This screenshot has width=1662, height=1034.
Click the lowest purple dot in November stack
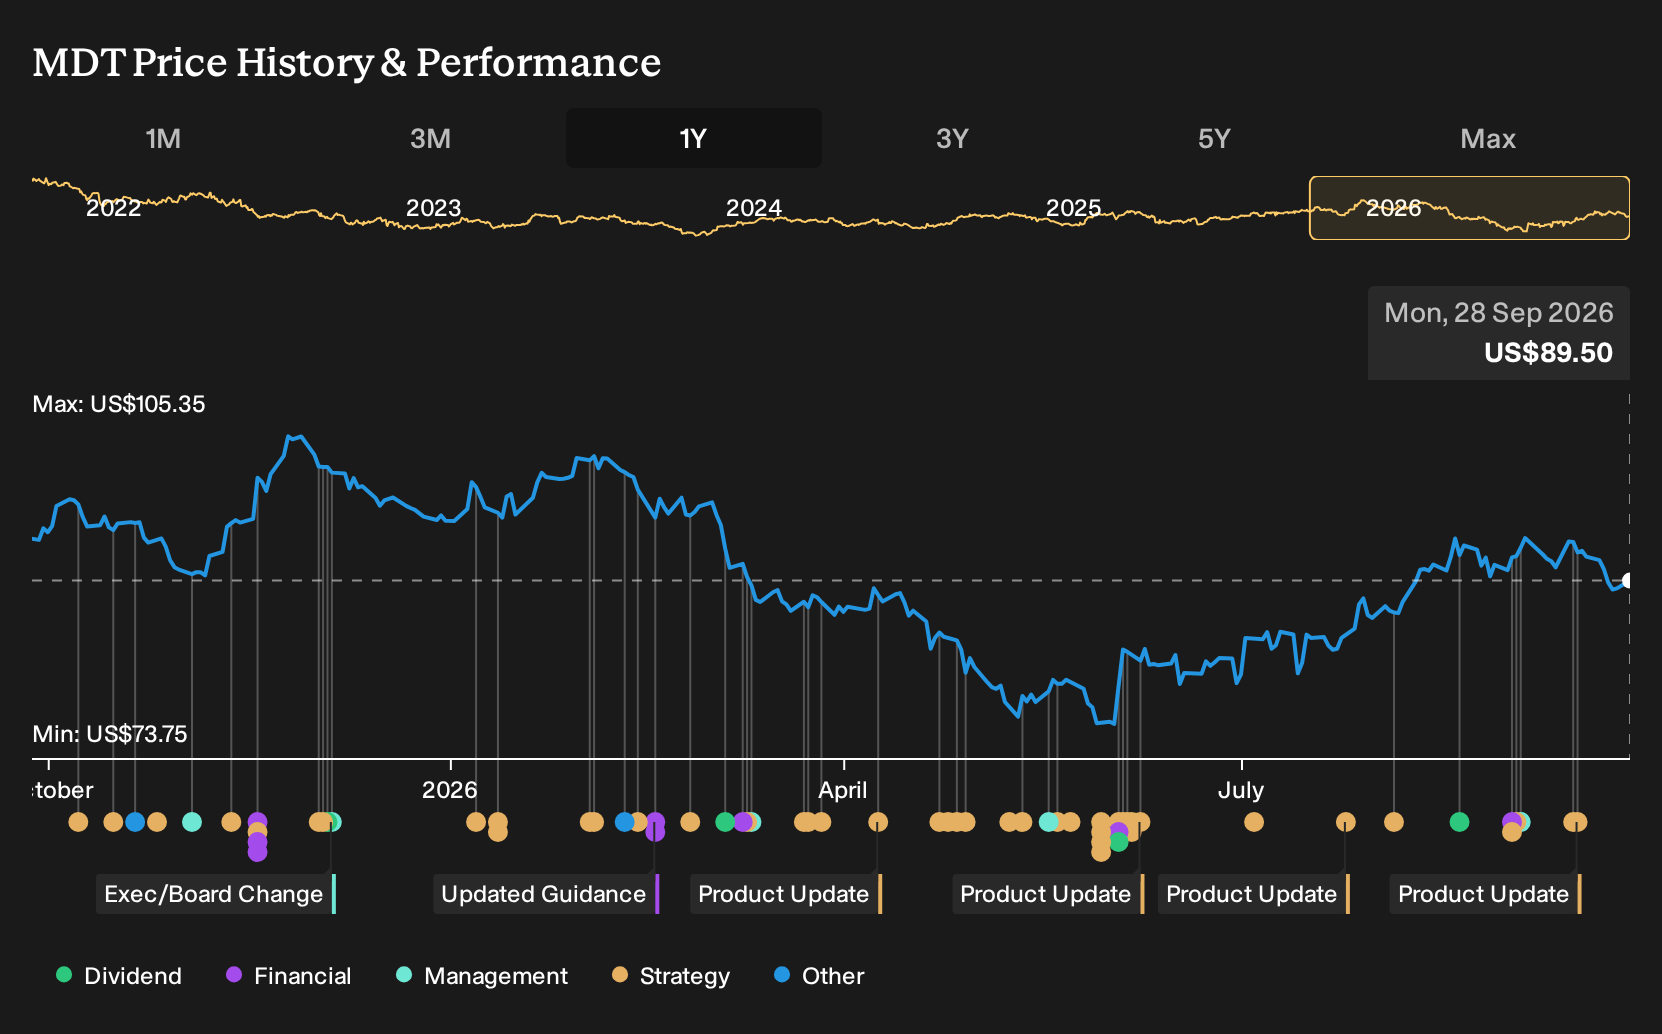coord(257,852)
